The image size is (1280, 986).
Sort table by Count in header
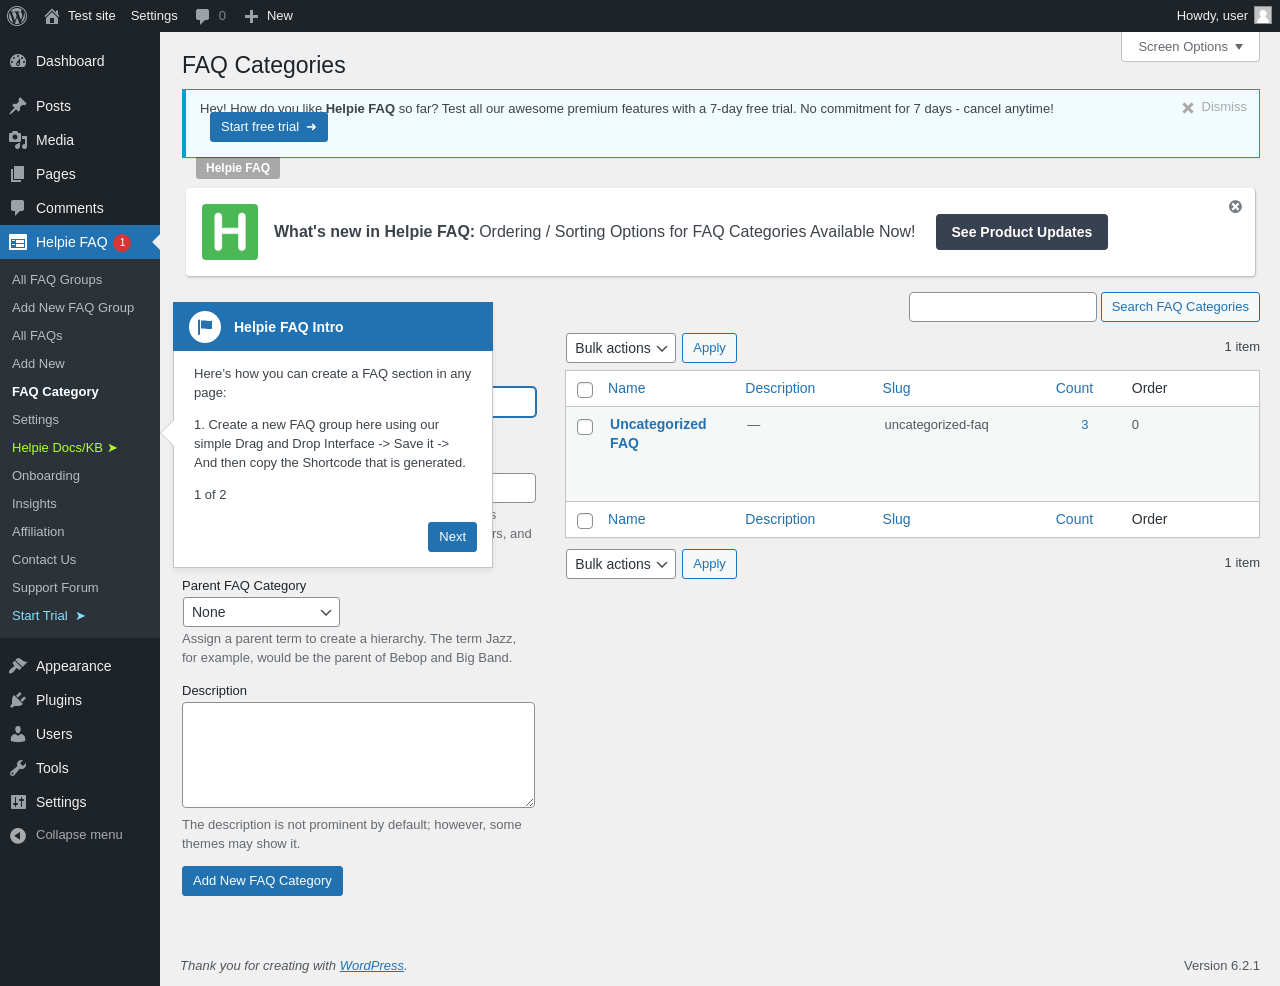[x=1074, y=388]
